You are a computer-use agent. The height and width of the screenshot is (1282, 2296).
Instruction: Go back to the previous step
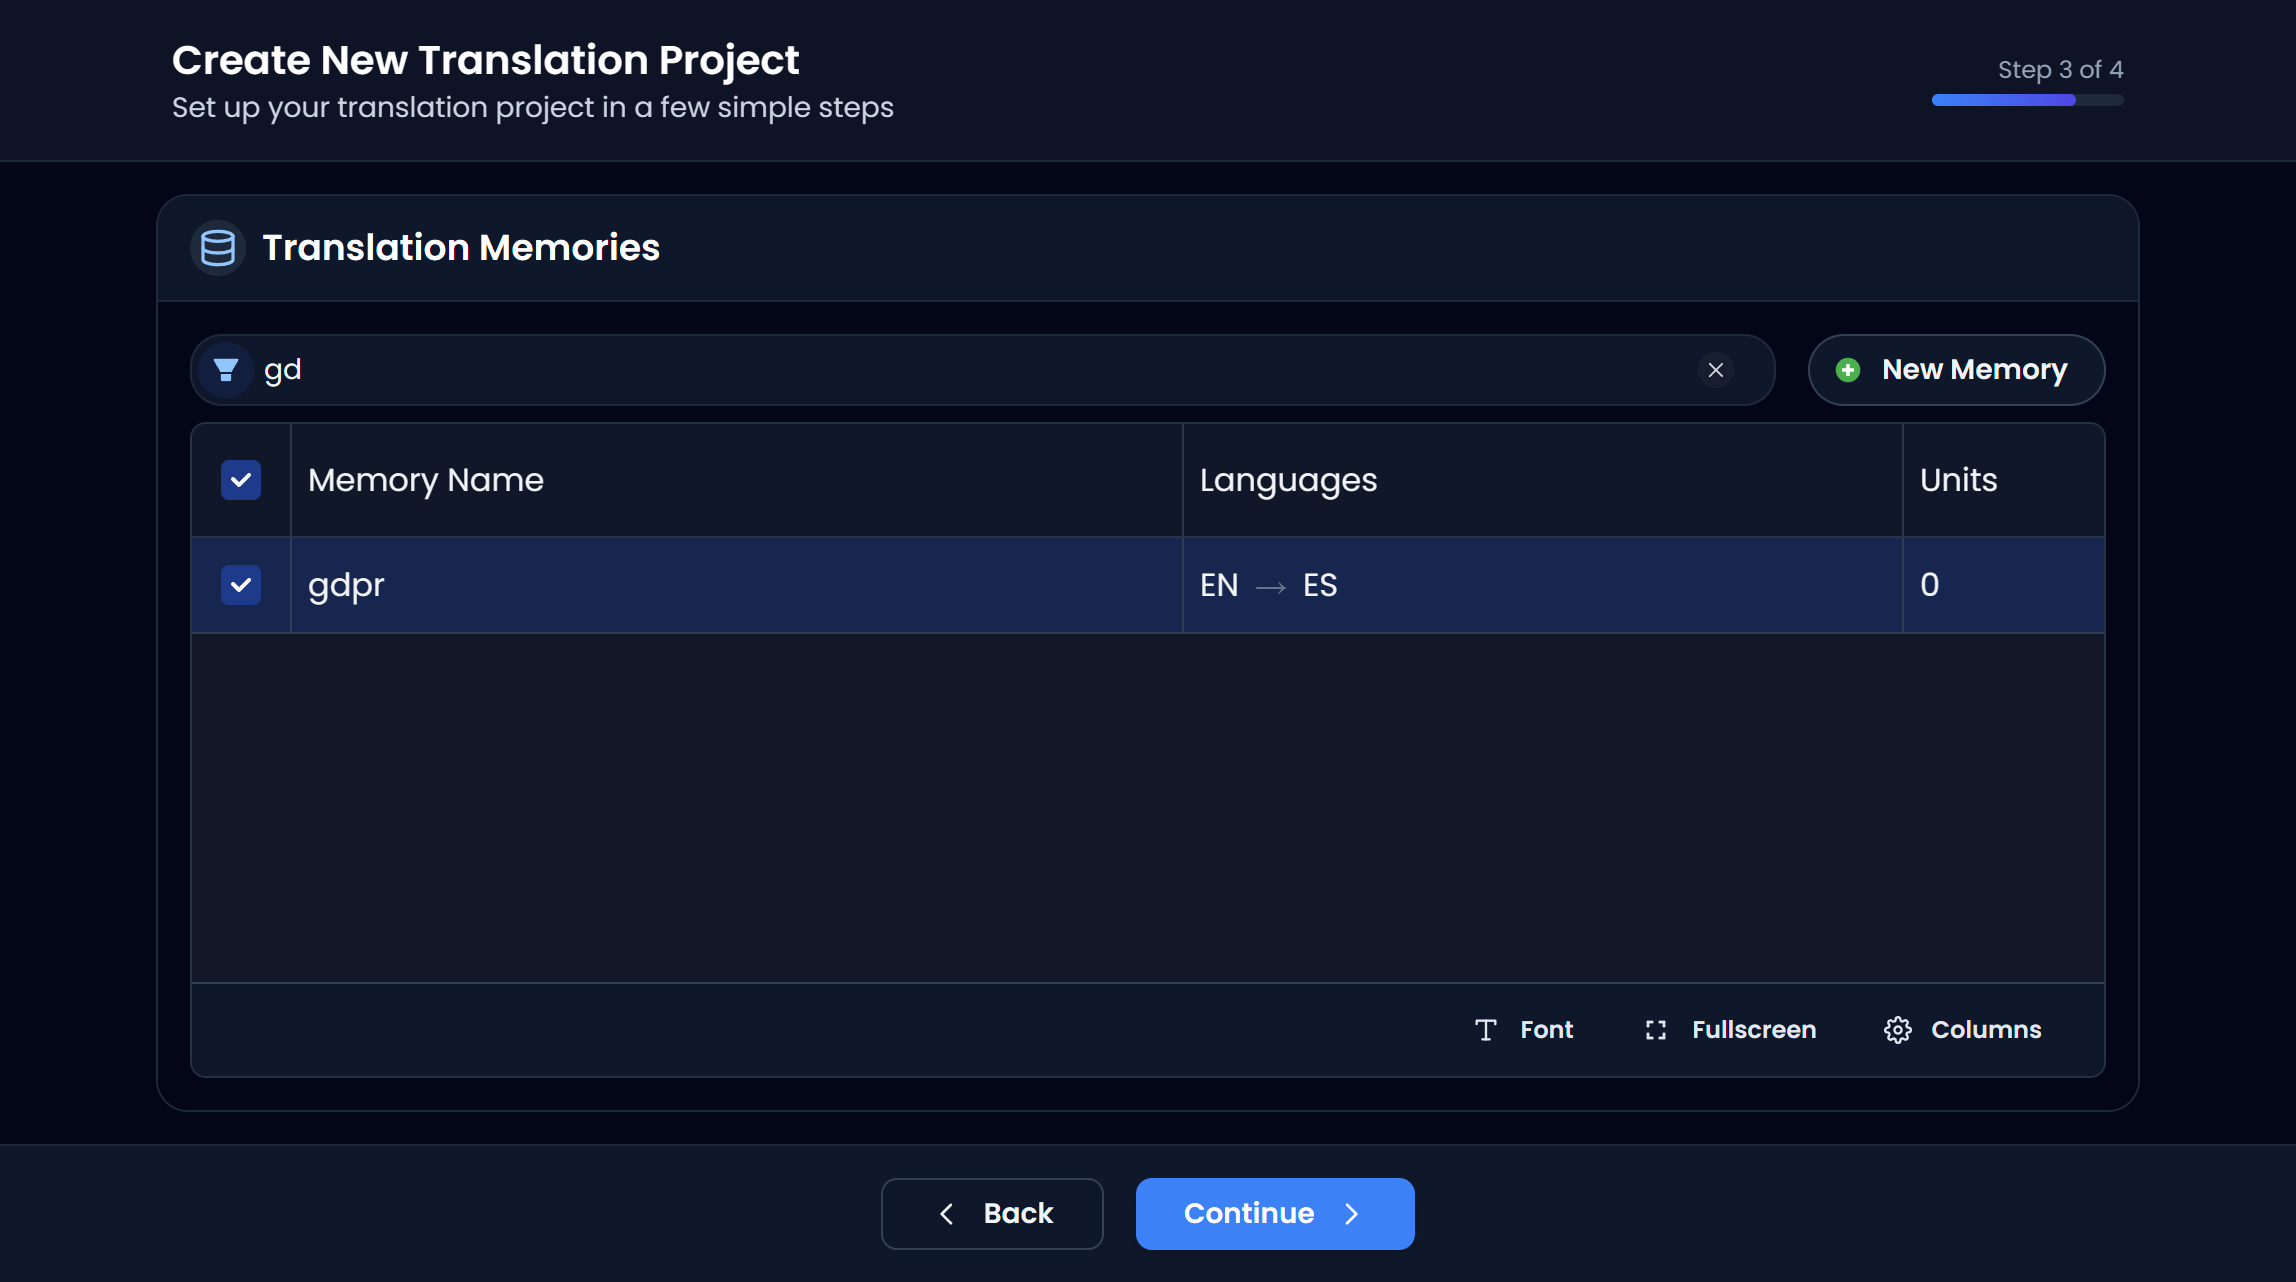click(x=991, y=1213)
